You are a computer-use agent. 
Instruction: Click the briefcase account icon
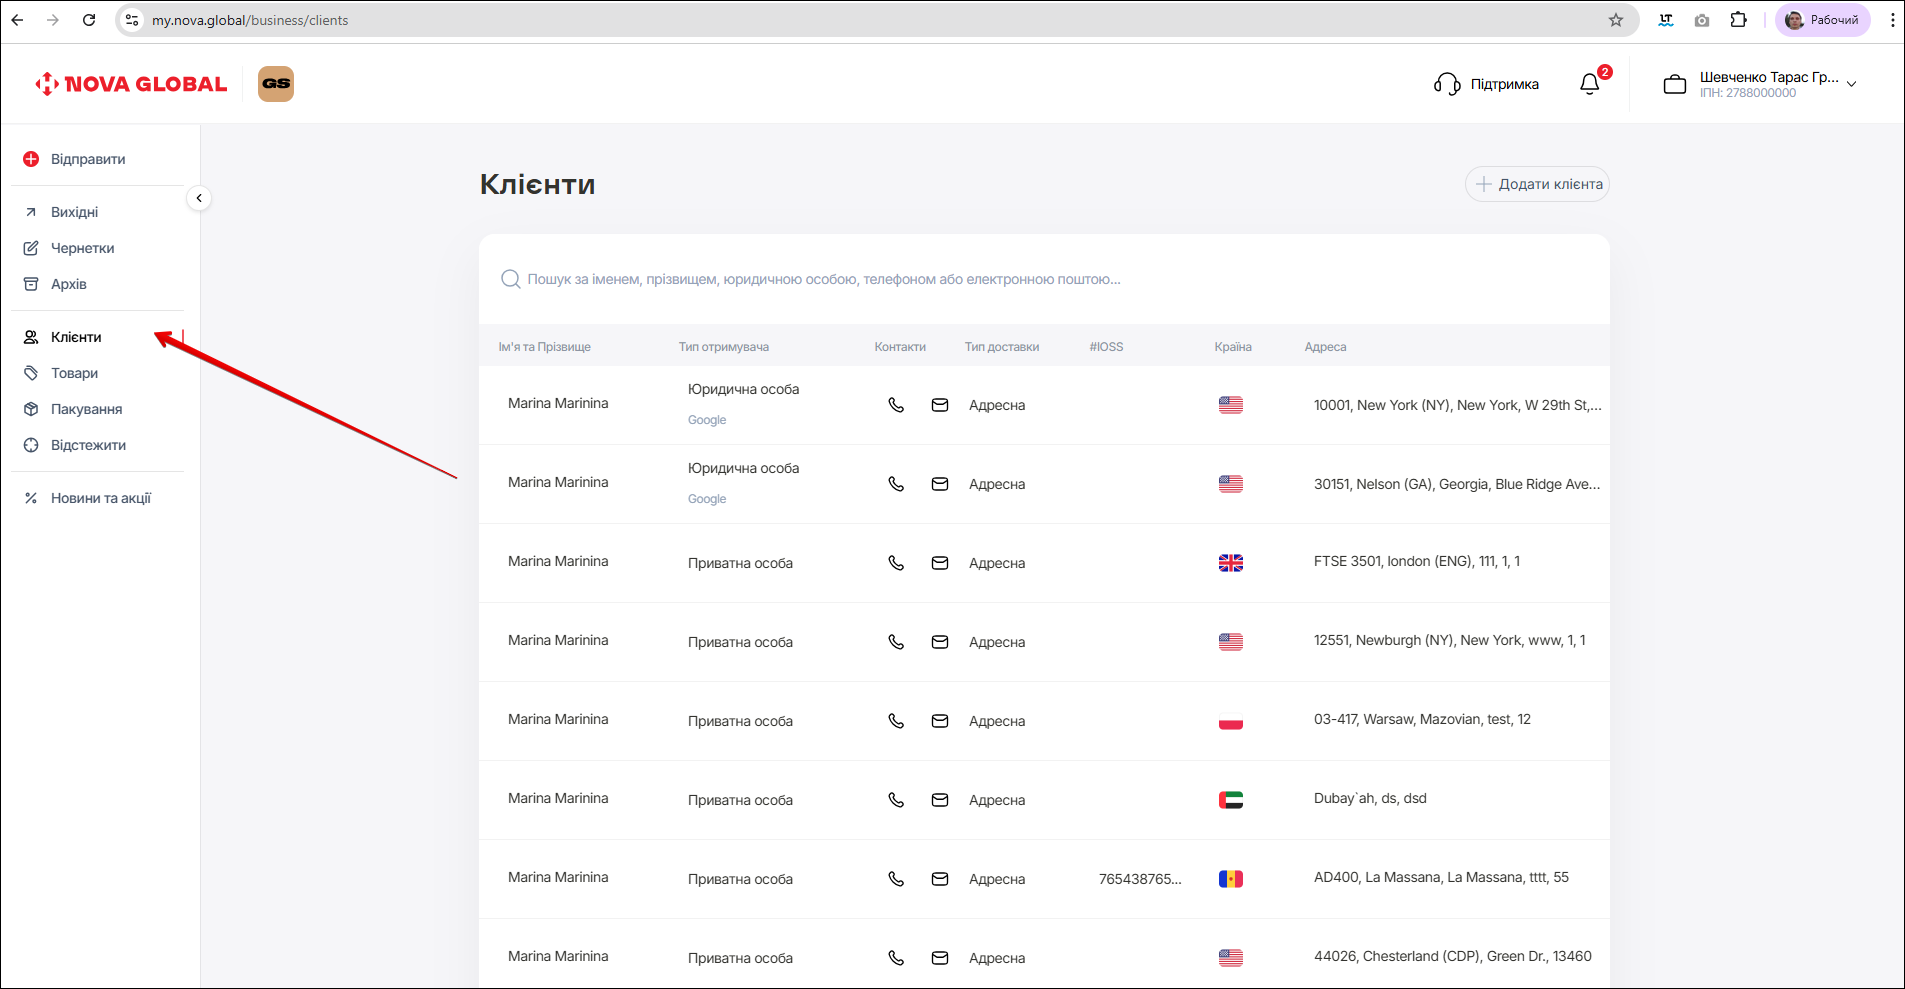click(1675, 85)
